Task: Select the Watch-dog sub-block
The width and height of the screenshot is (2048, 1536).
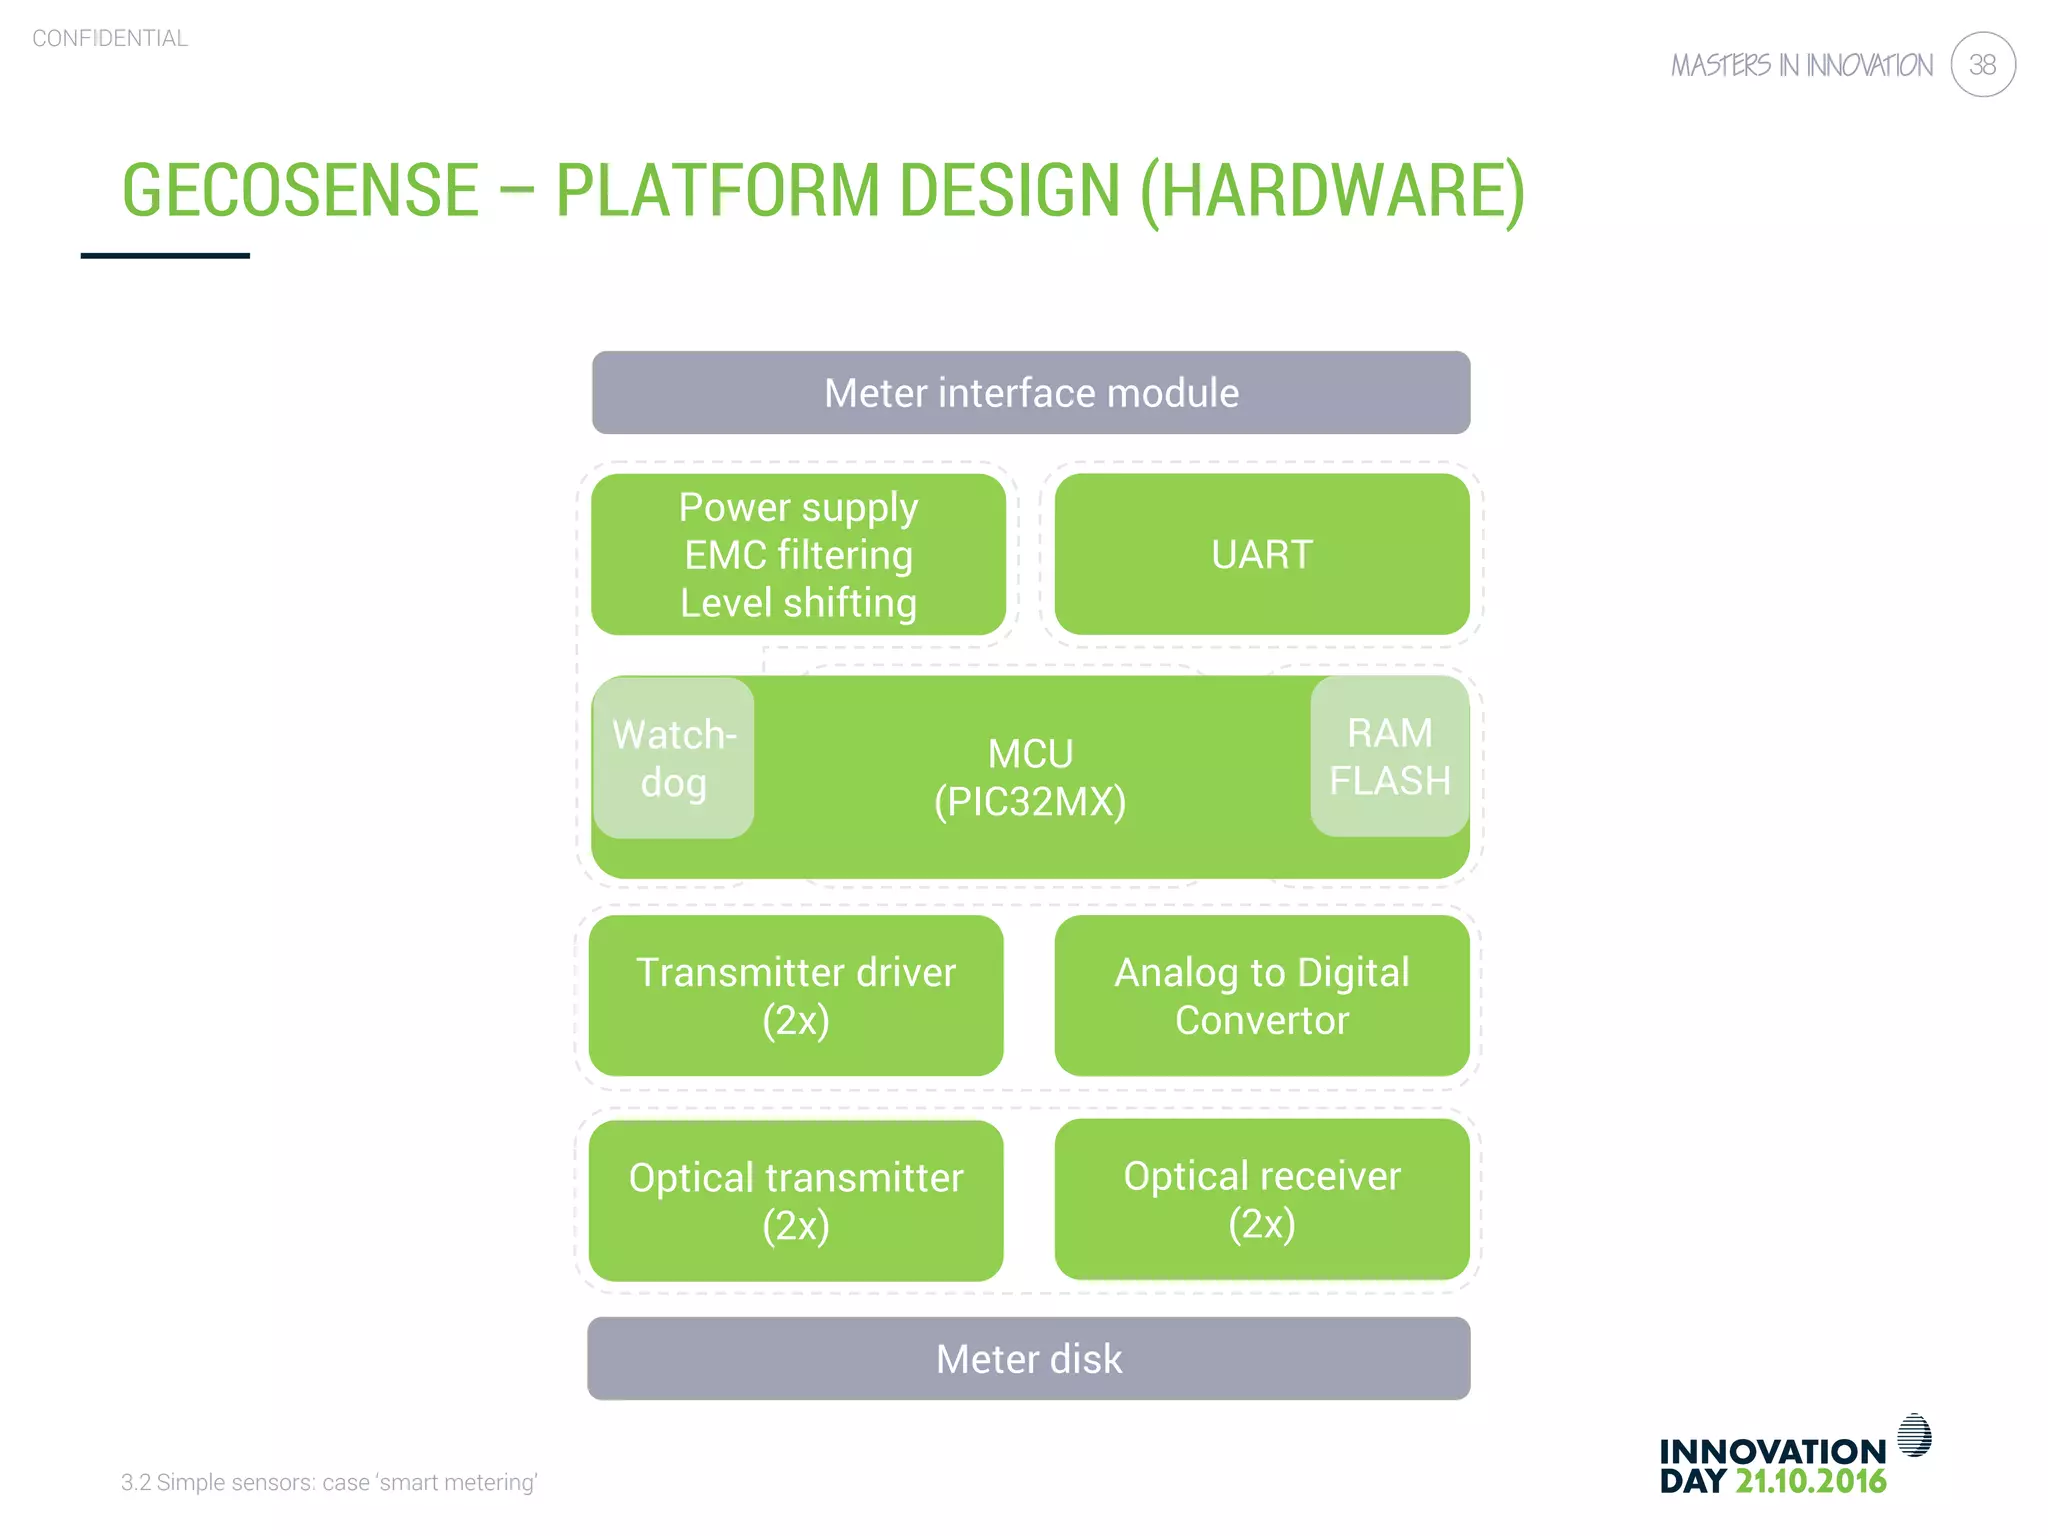Action: 673,759
